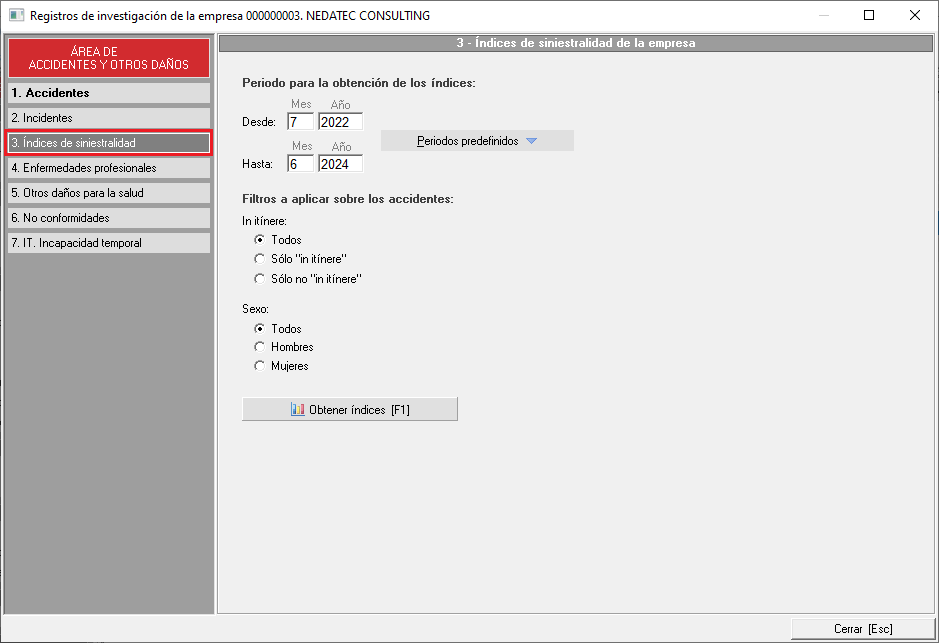The width and height of the screenshot is (939, 643).
Task: Choose Sólo no "in itínere" option
Action: pyautogui.click(x=260, y=279)
